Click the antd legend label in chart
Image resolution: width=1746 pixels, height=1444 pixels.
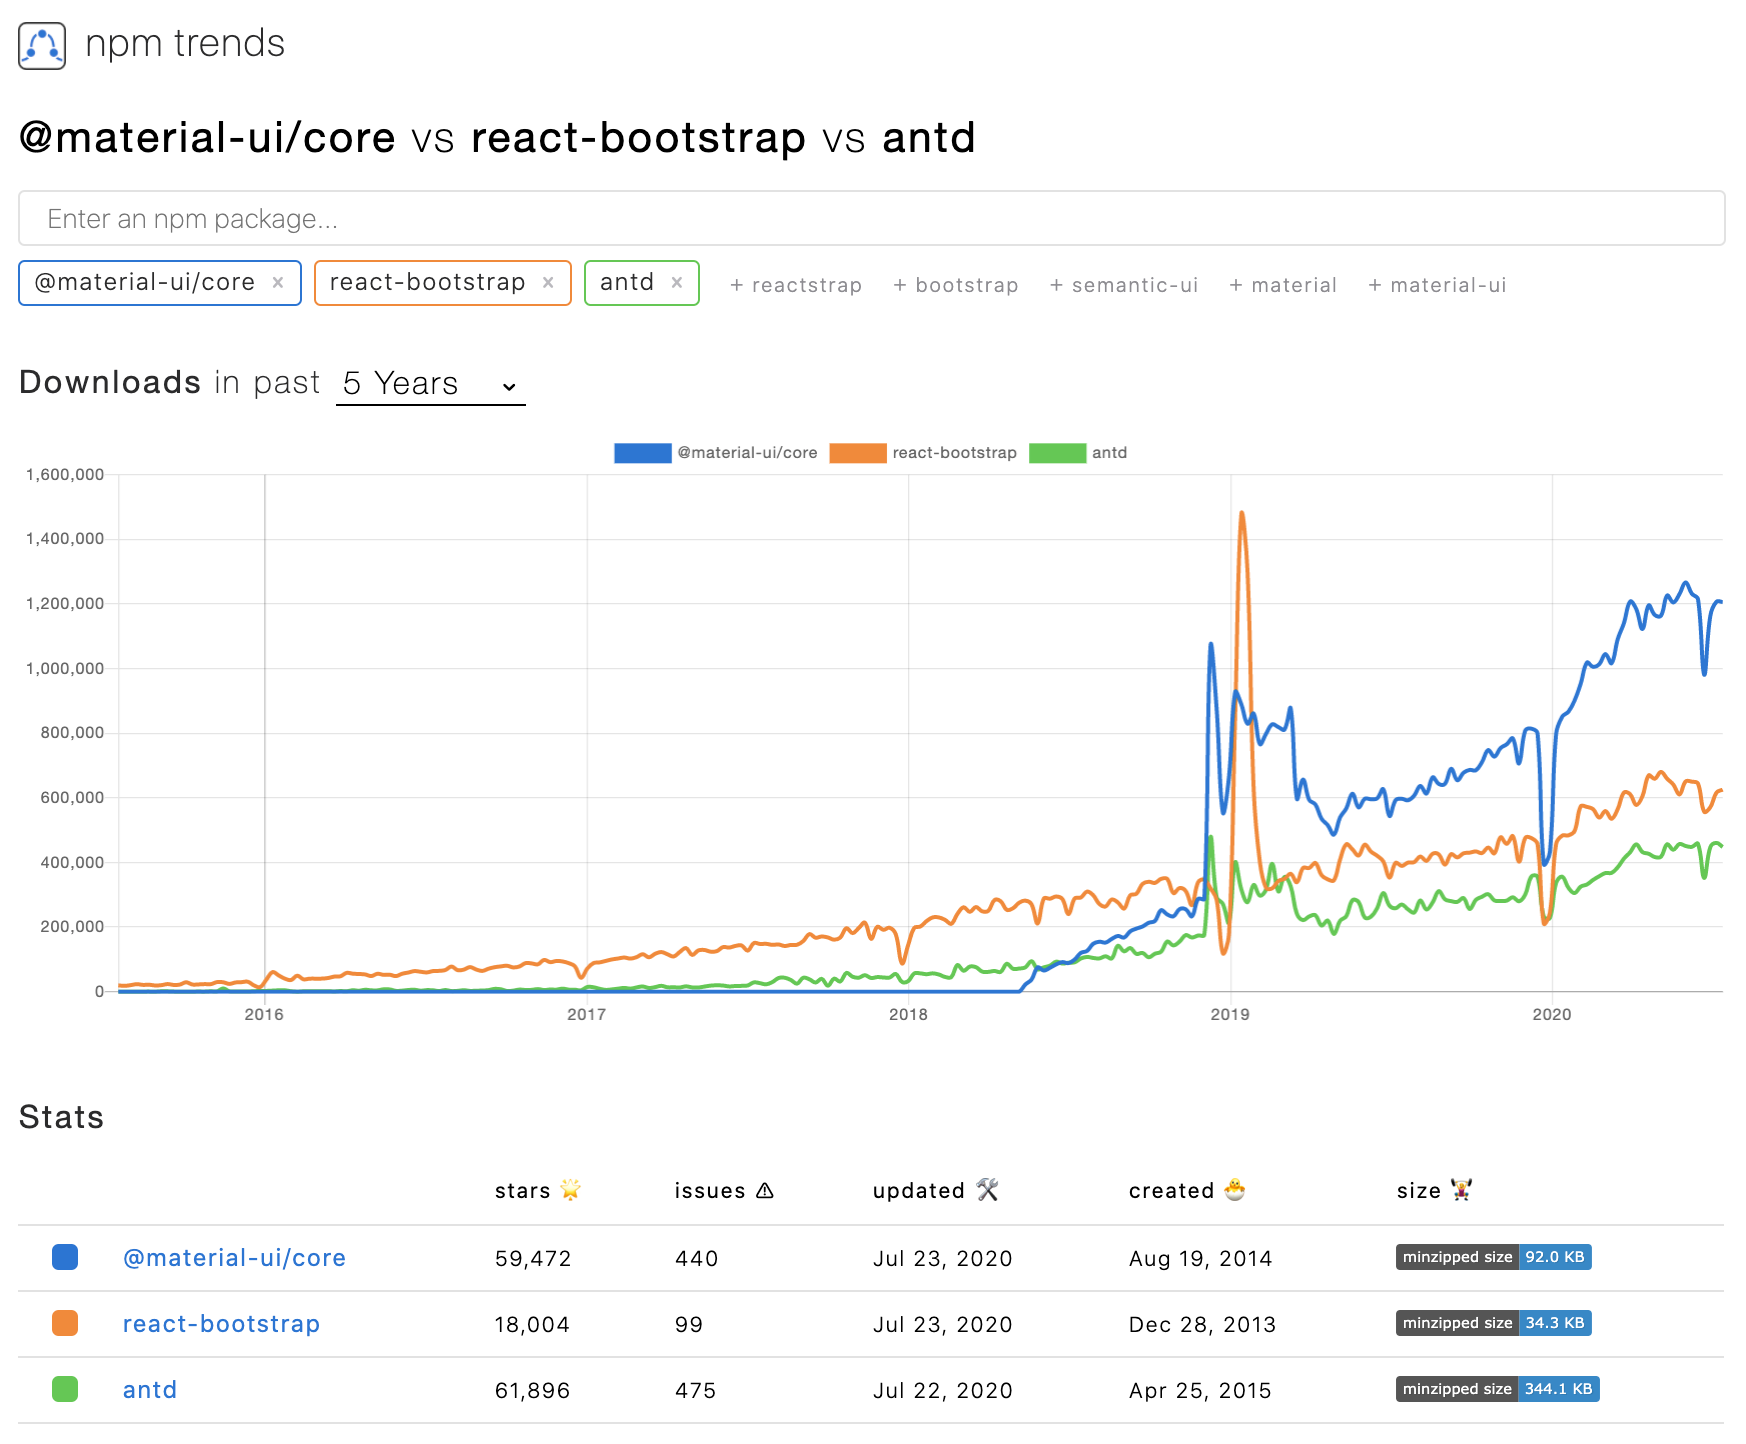(1109, 453)
